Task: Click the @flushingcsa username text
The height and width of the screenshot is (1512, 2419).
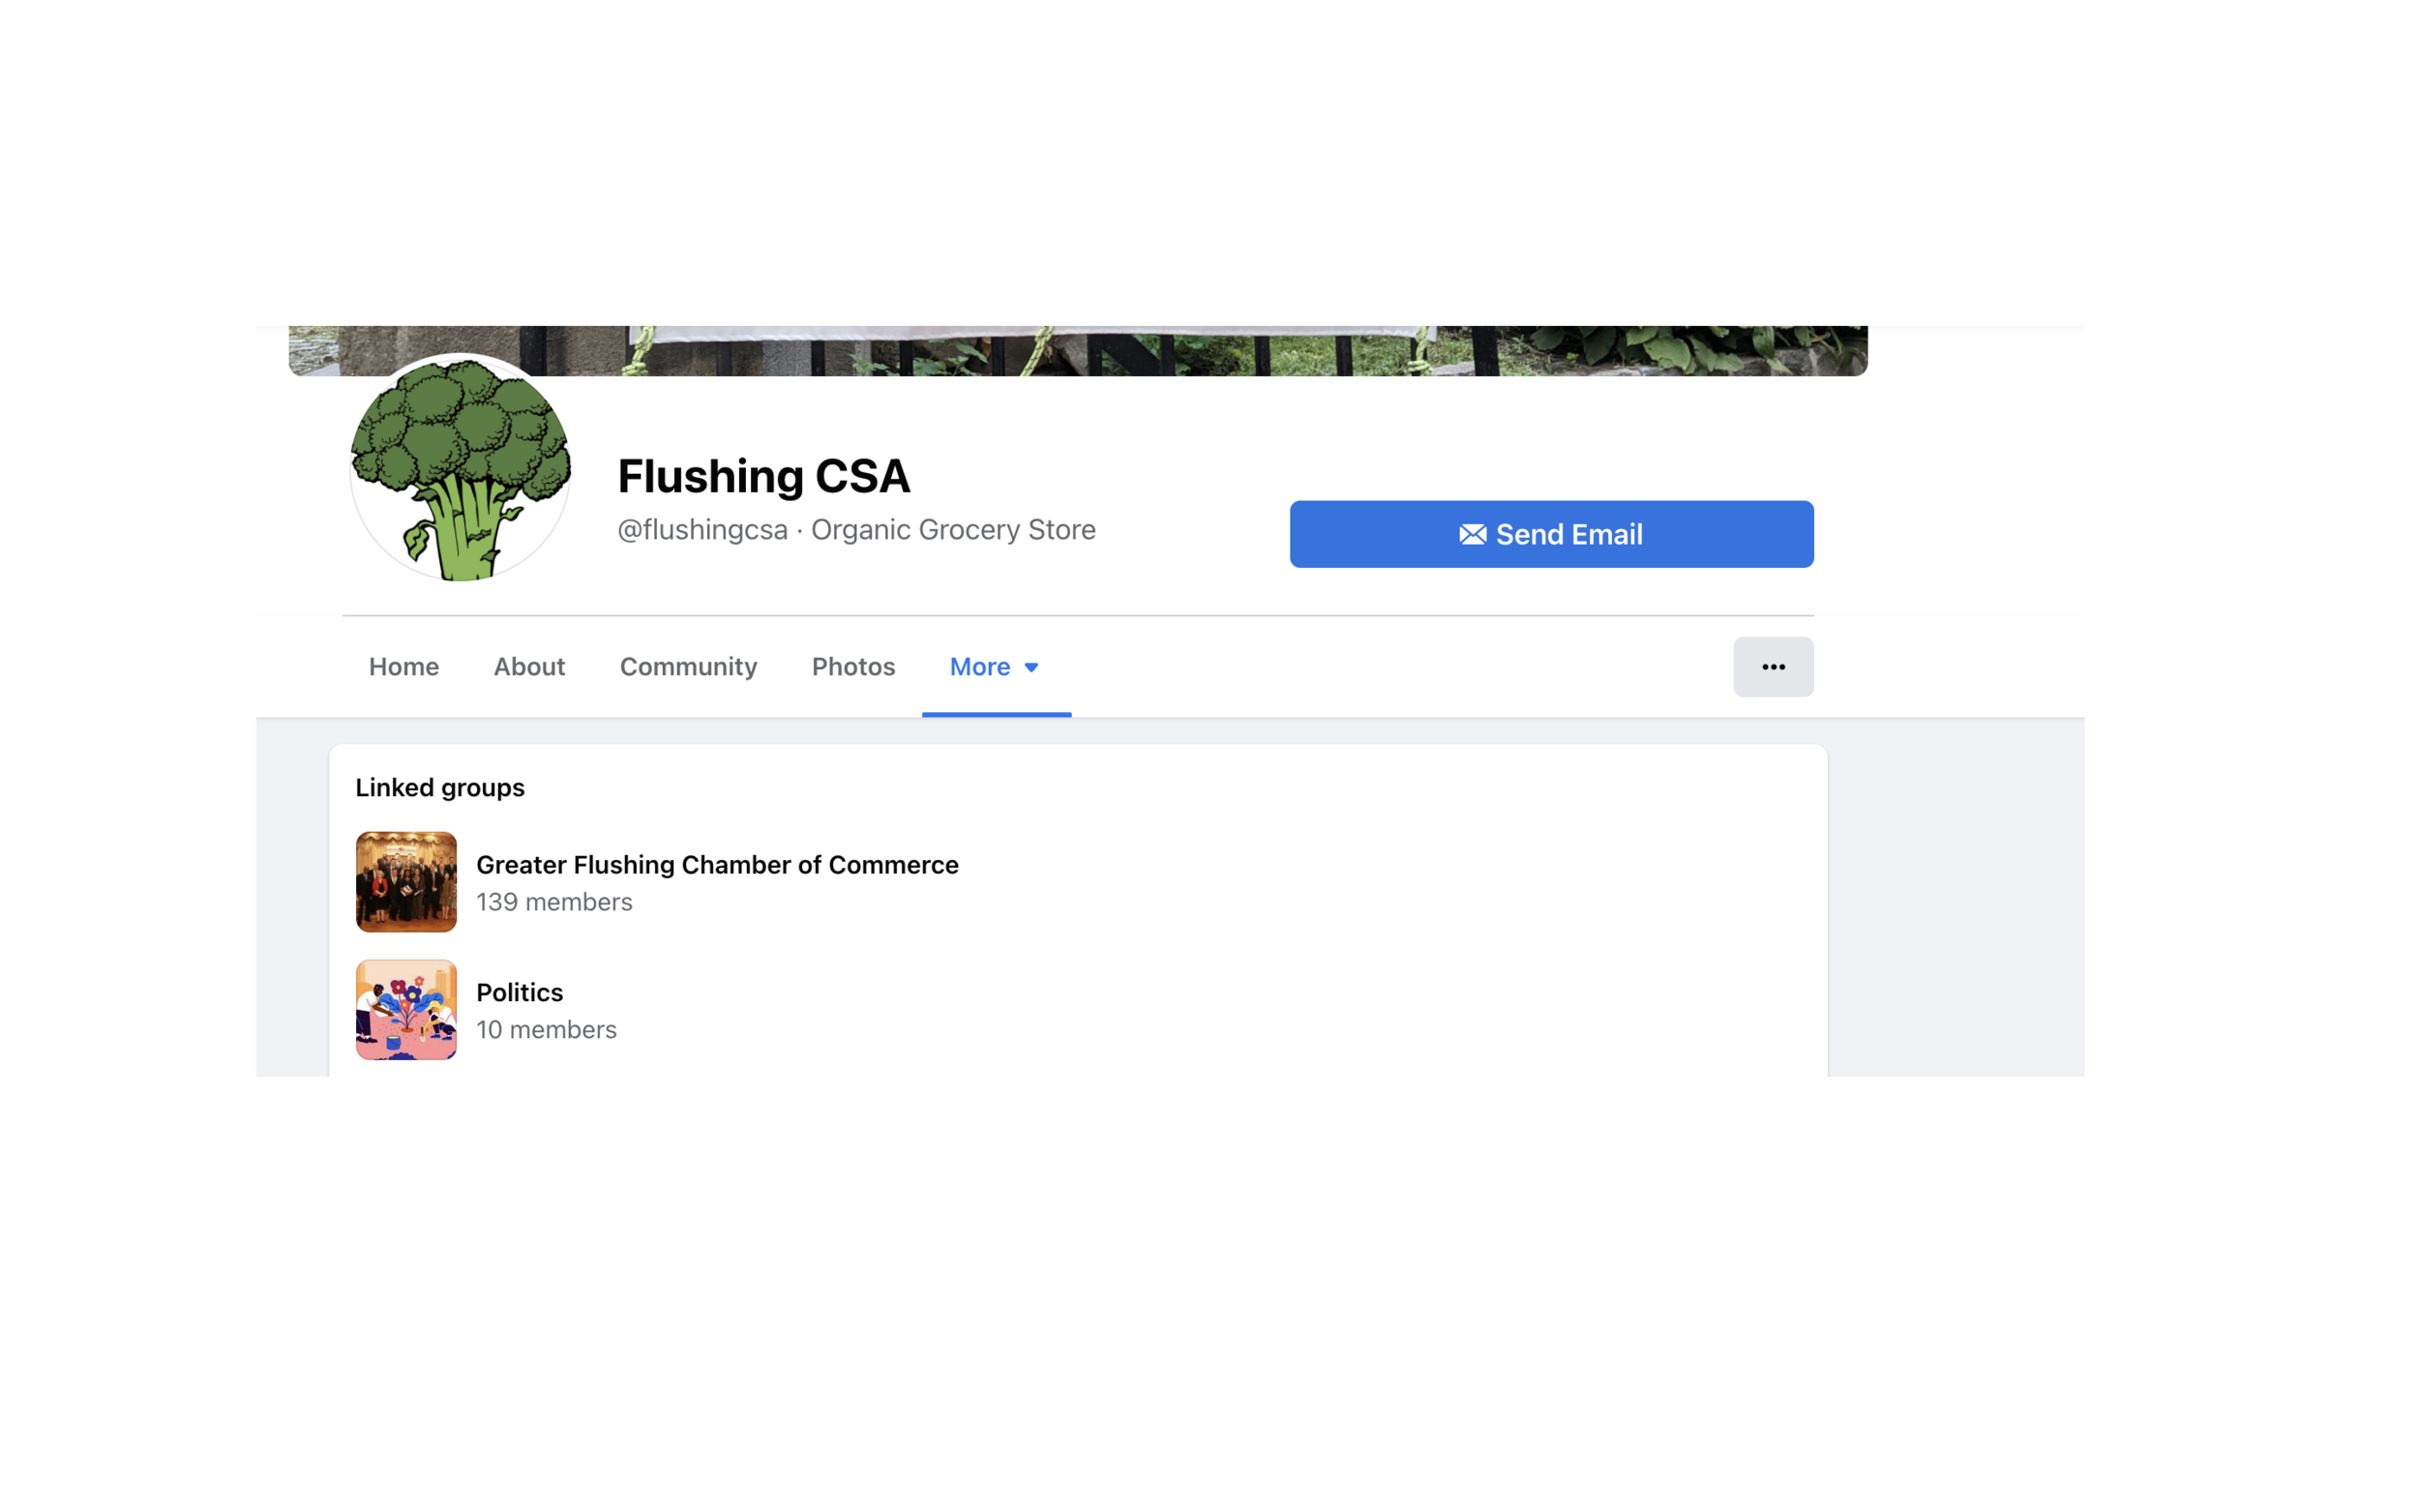Action: [702, 530]
